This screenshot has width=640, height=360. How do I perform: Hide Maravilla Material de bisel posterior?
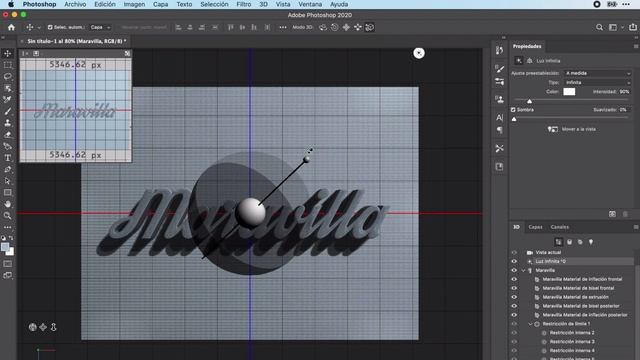tap(514, 306)
